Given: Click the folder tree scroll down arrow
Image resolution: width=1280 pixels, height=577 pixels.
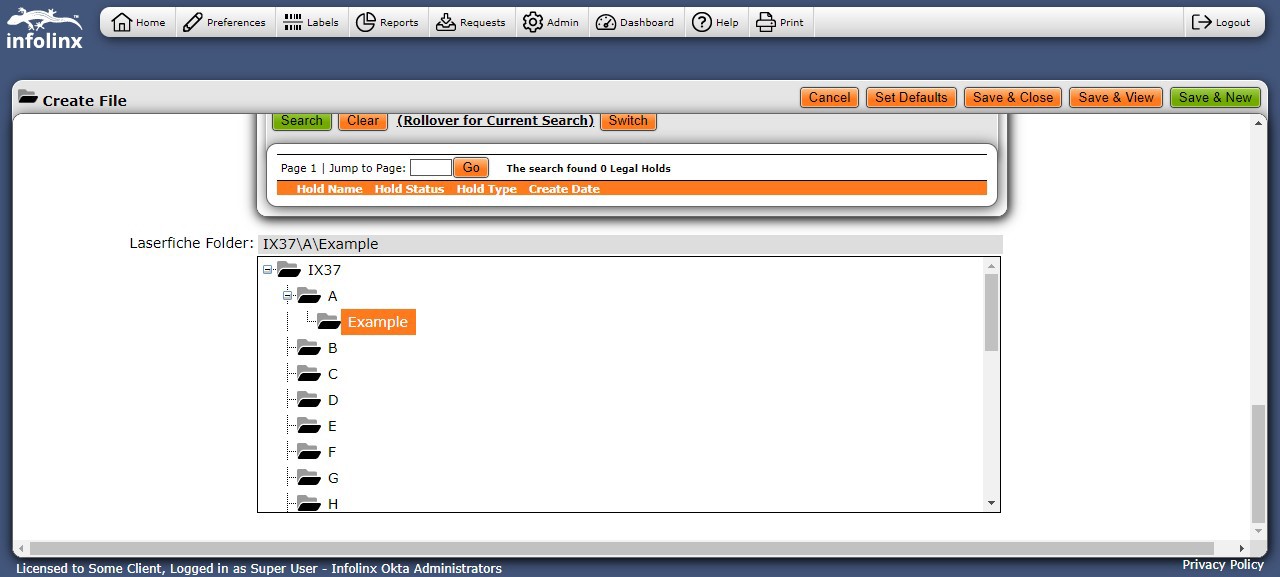Looking at the screenshot, I should pos(991,503).
